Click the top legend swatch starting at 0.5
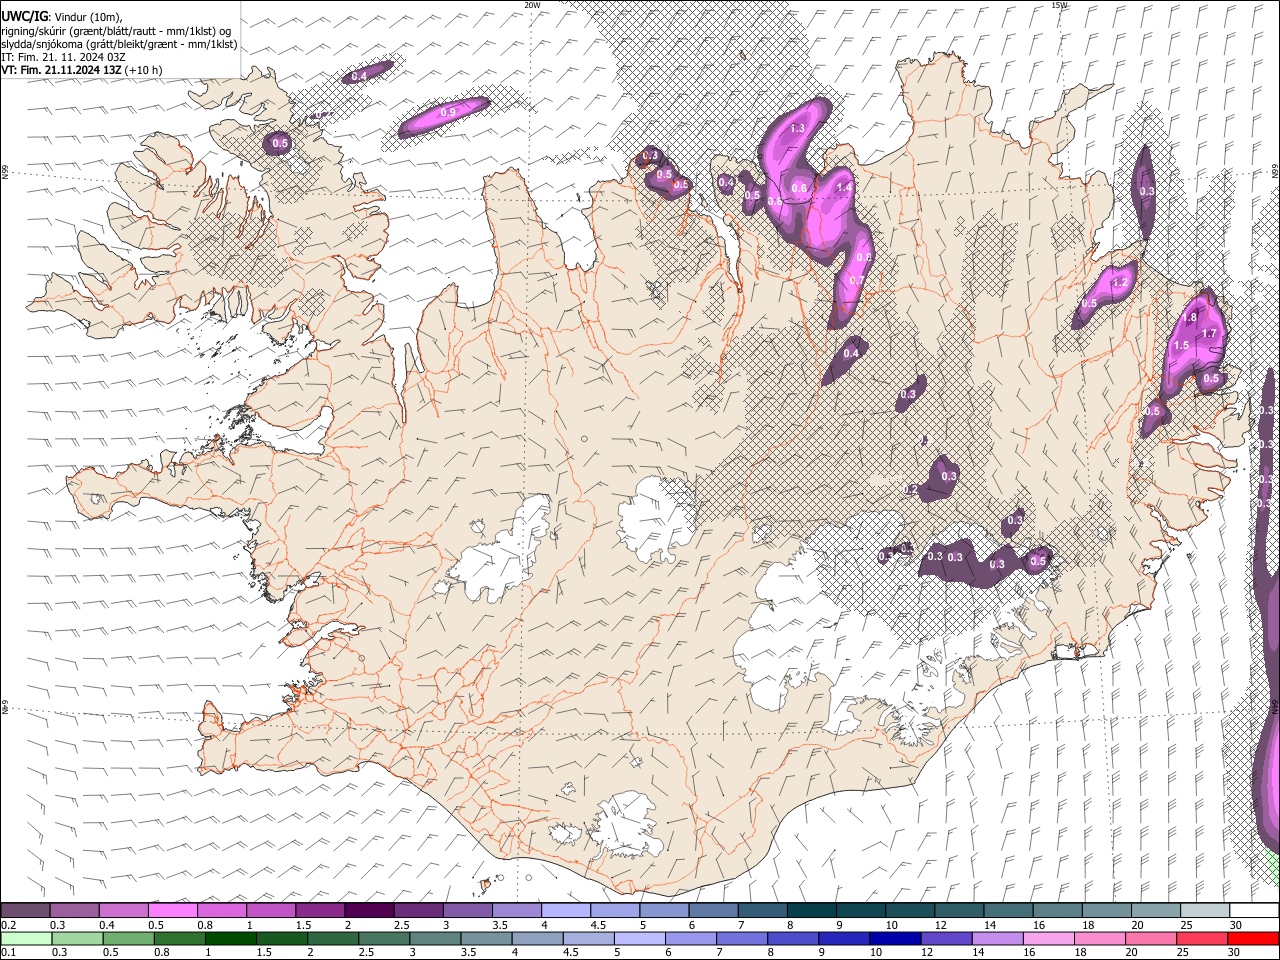The width and height of the screenshot is (1280, 960). (173, 910)
